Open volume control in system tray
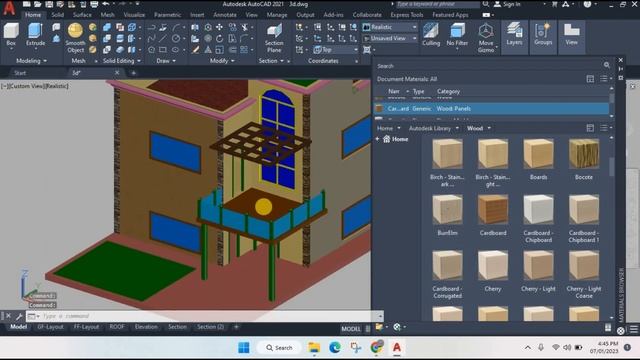The width and height of the screenshot is (640, 360). tap(567, 348)
